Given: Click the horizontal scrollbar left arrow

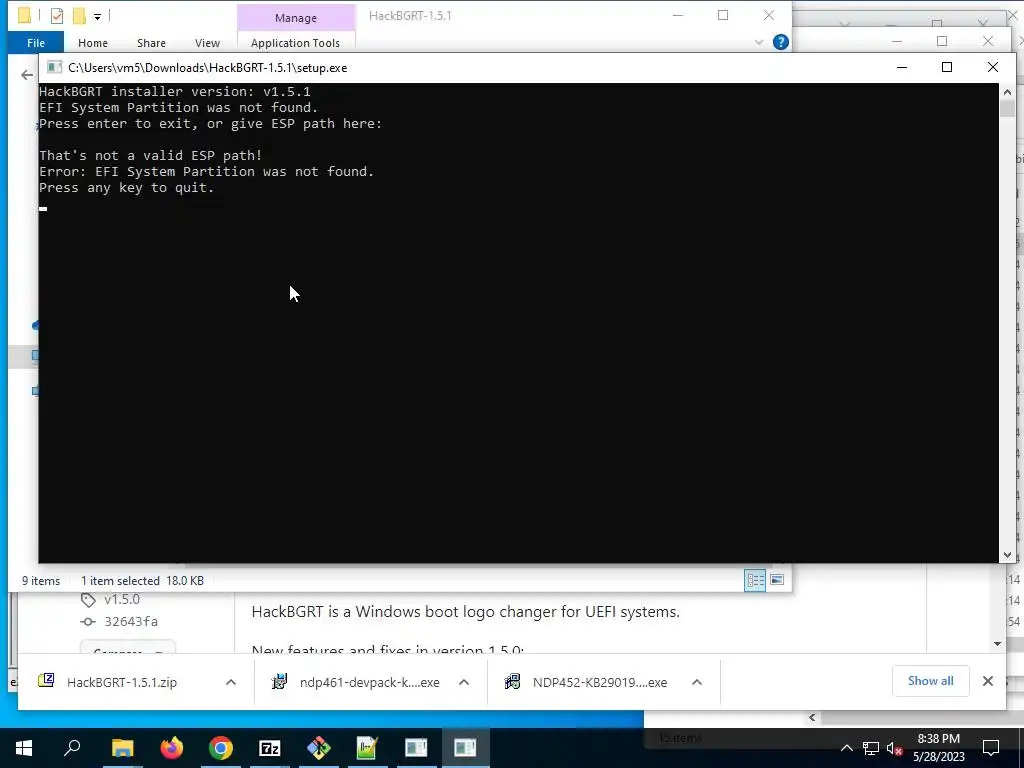Looking at the screenshot, I should pyautogui.click(x=812, y=717).
